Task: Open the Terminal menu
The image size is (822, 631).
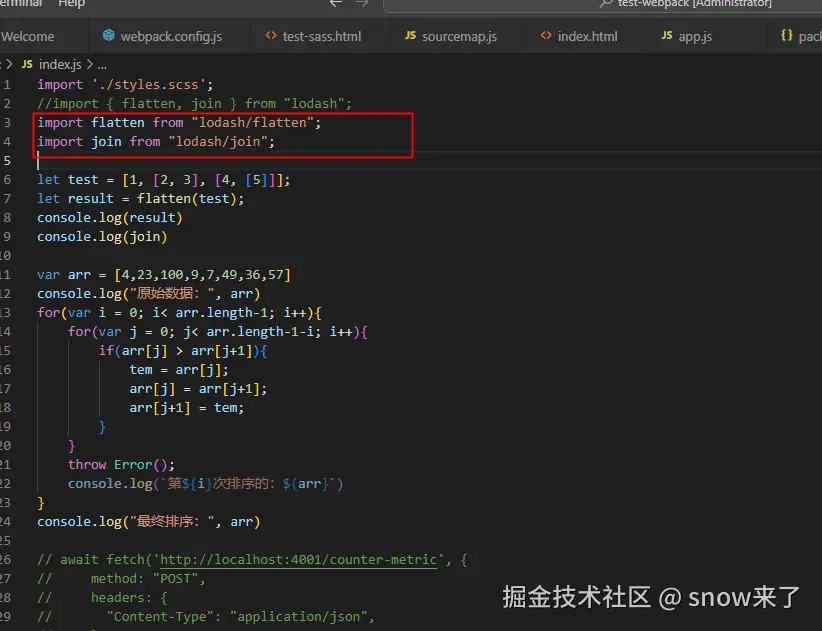Action: click(21, 3)
